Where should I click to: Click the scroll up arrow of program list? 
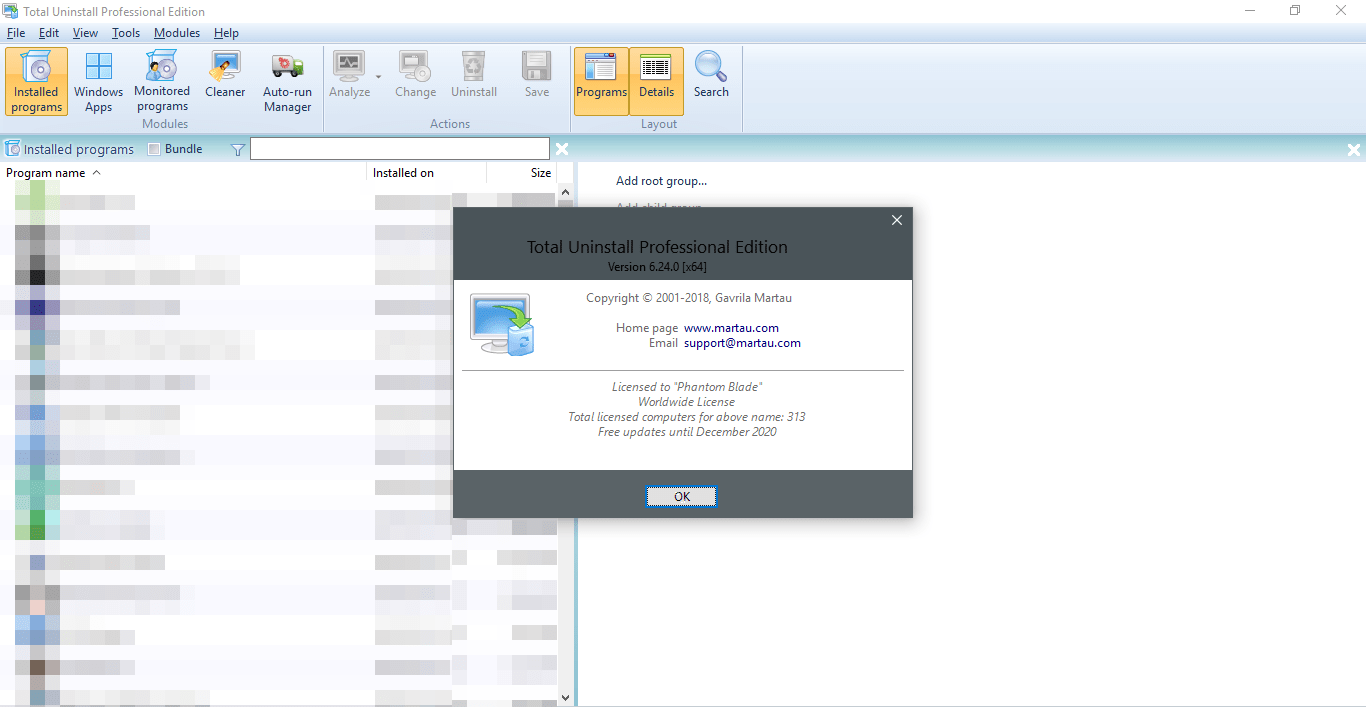[x=565, y=192]
